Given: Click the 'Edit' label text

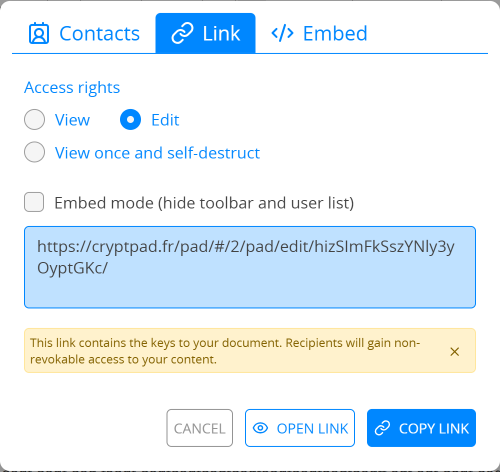Looking at the screenshot, I should [165, 120].
